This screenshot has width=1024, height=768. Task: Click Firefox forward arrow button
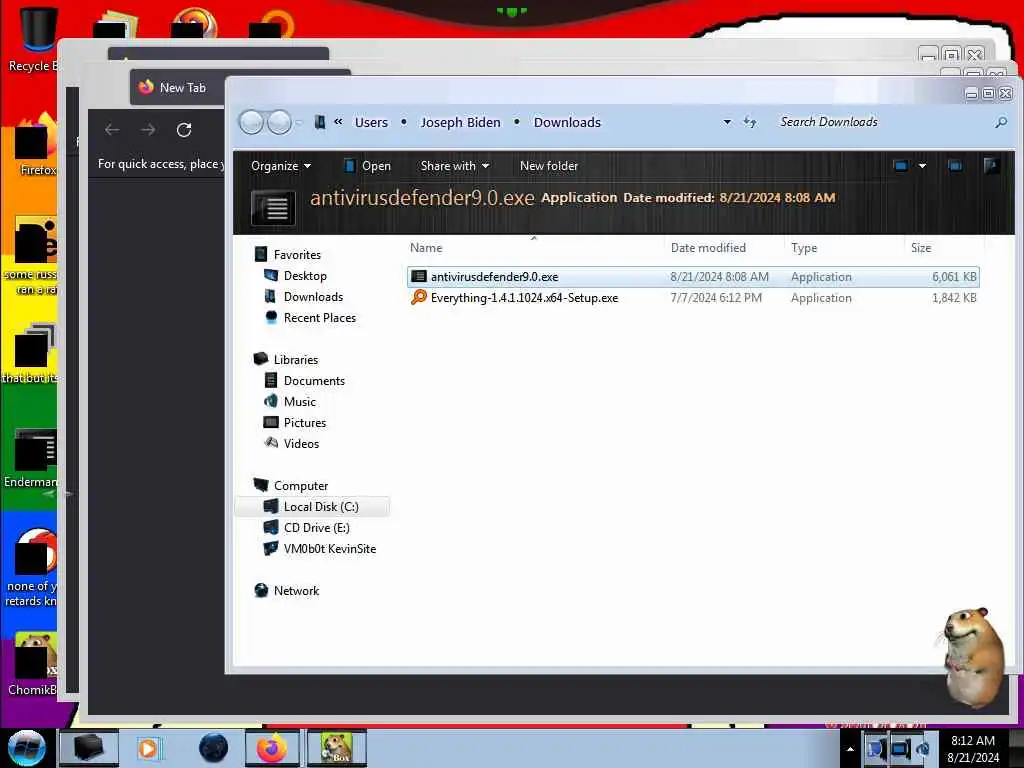coord(148,130)
